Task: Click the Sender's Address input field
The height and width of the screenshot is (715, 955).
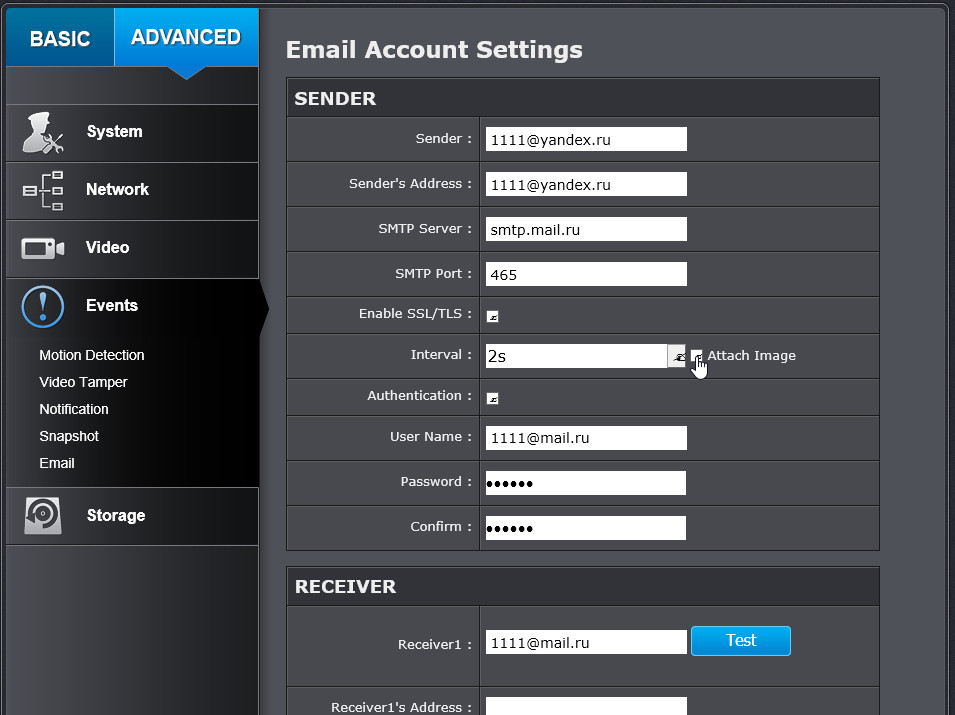Action: click(586, 185)
